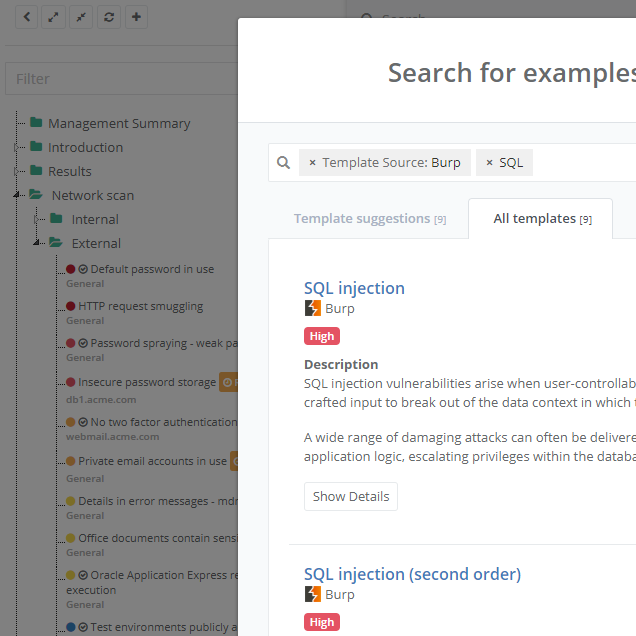This screenshot has height=636, width=636.
Task: Click blue dot of Test environments item
Action: 71,627
